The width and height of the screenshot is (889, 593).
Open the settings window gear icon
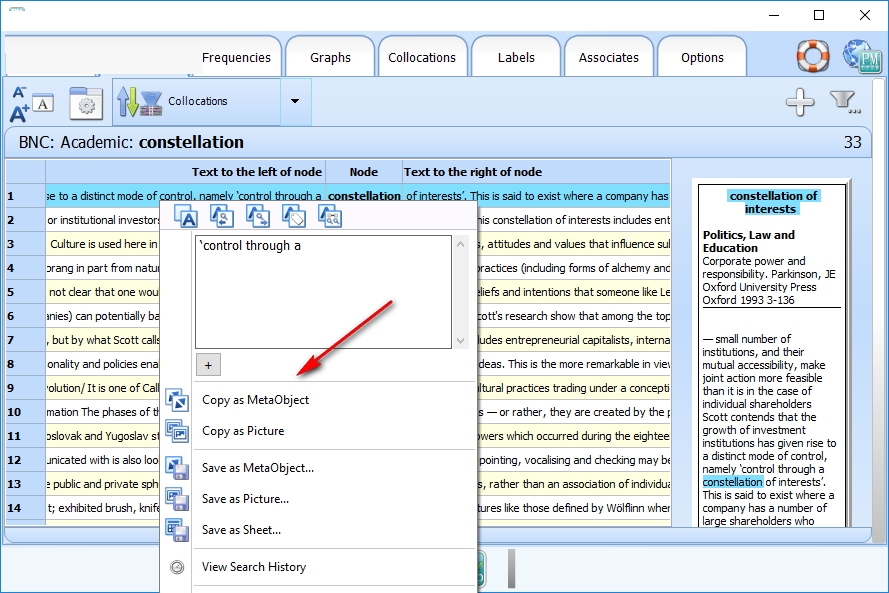coord(85,102)
